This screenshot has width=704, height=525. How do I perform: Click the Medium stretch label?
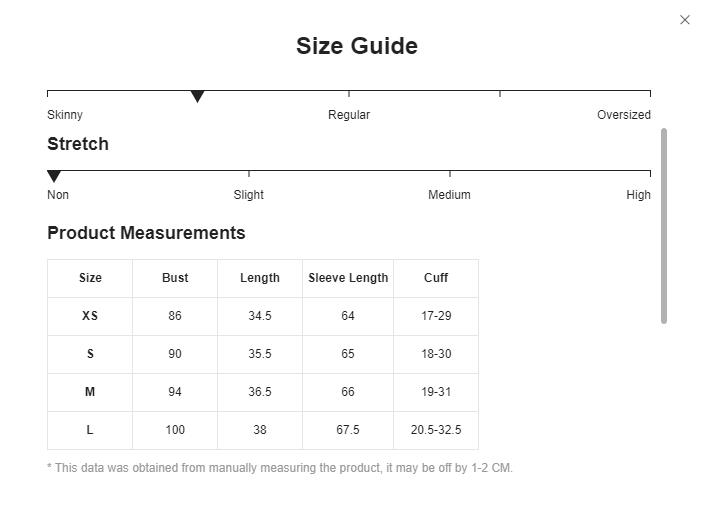click(x=449, y=195)
